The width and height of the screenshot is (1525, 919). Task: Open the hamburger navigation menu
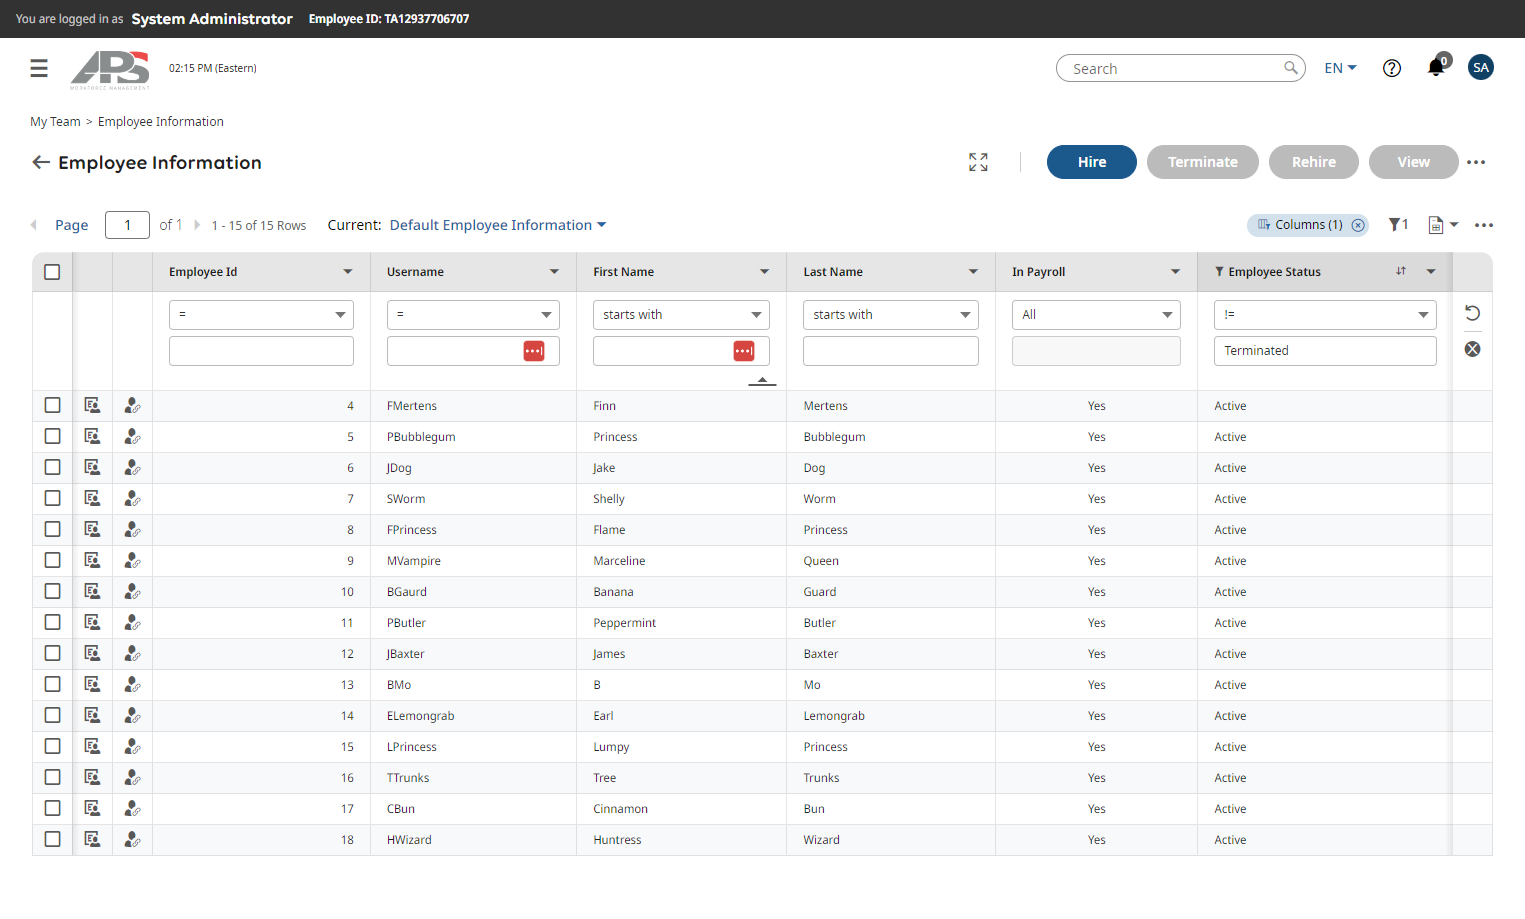(x=39, y=68)
